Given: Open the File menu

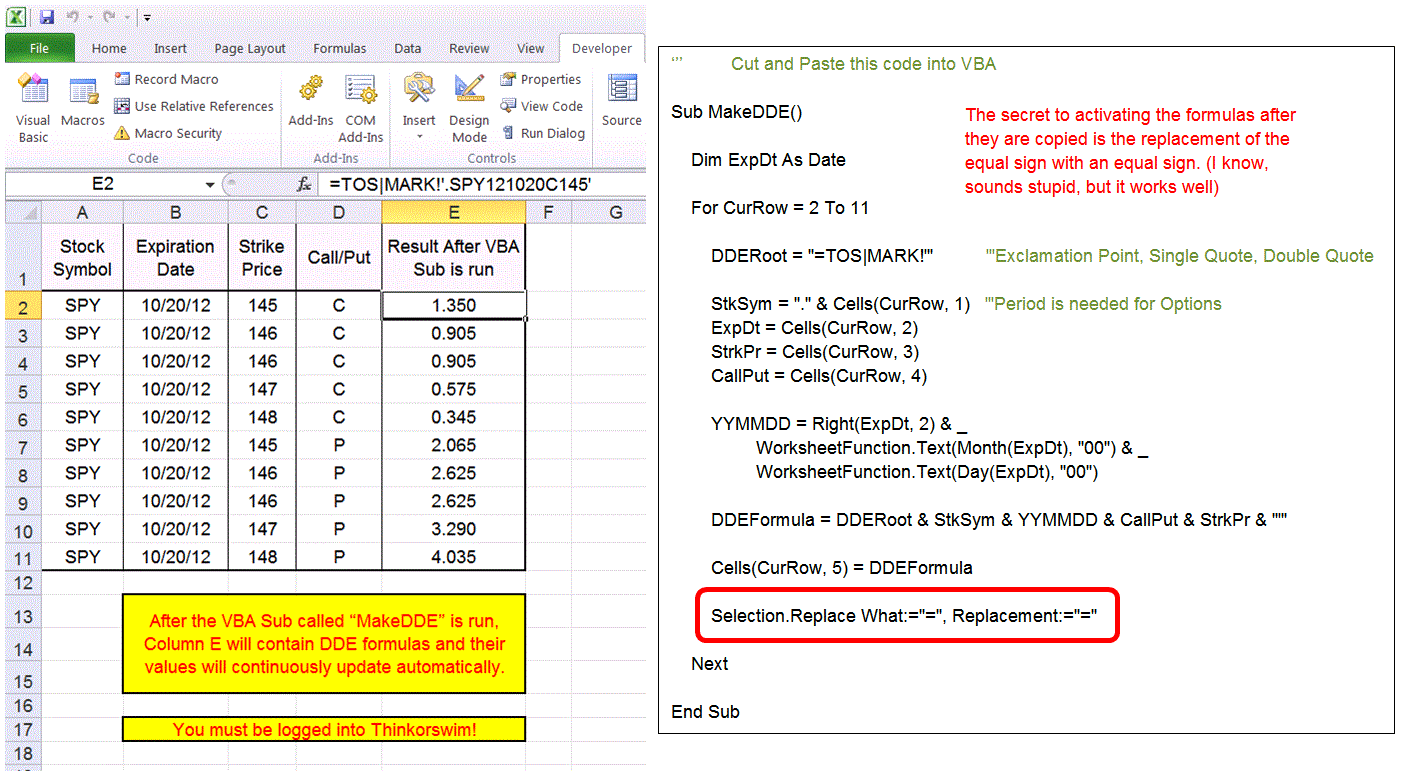Looking at the screenshot, I should (39, 48).
